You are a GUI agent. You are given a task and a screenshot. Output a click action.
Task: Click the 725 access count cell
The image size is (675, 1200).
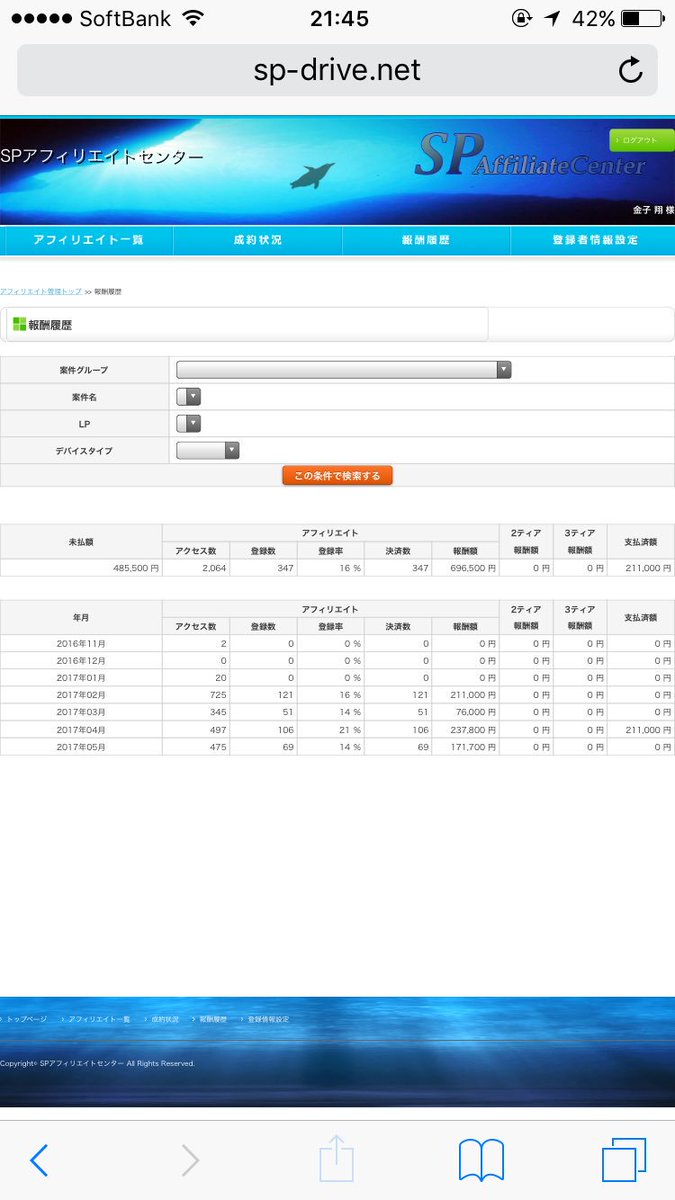(196, 695)
